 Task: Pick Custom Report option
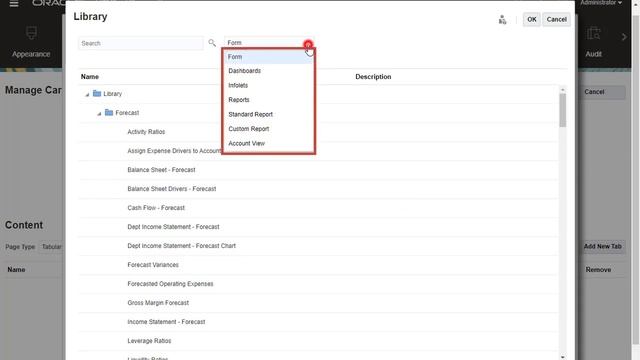(x=269, y=129)
